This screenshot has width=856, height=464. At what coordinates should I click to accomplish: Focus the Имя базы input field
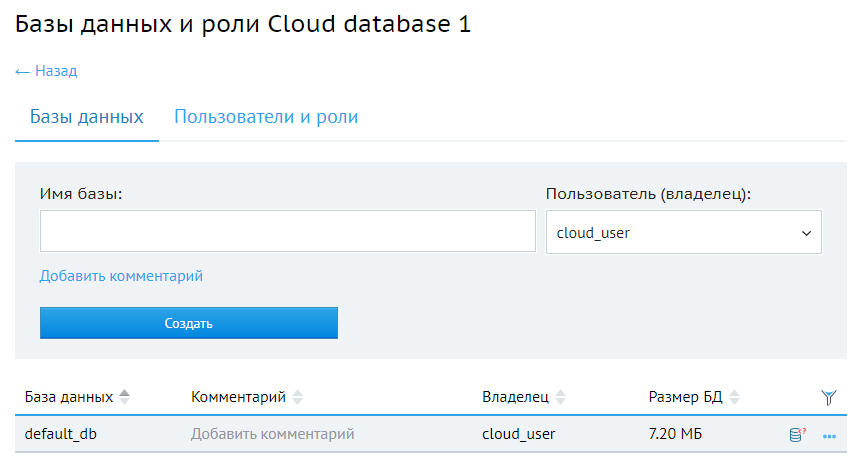(288, 231)
